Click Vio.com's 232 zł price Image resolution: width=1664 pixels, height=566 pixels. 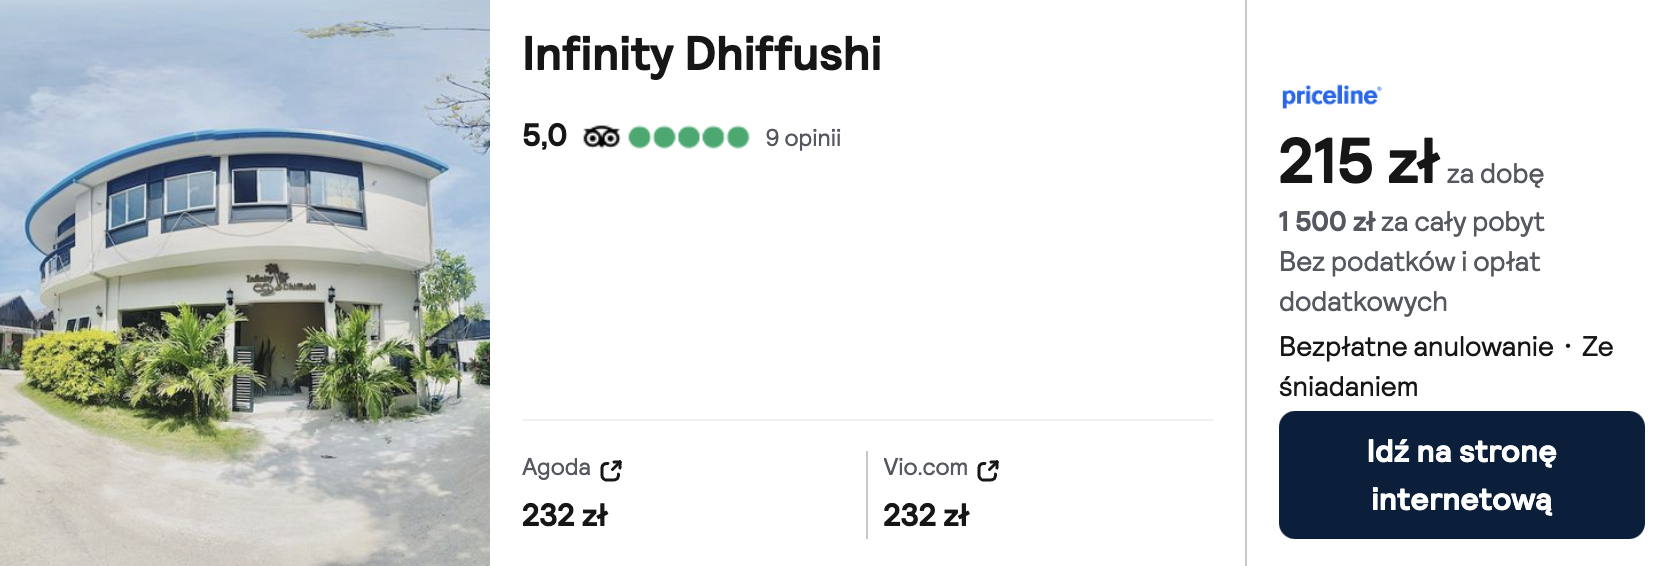point(925,515)
